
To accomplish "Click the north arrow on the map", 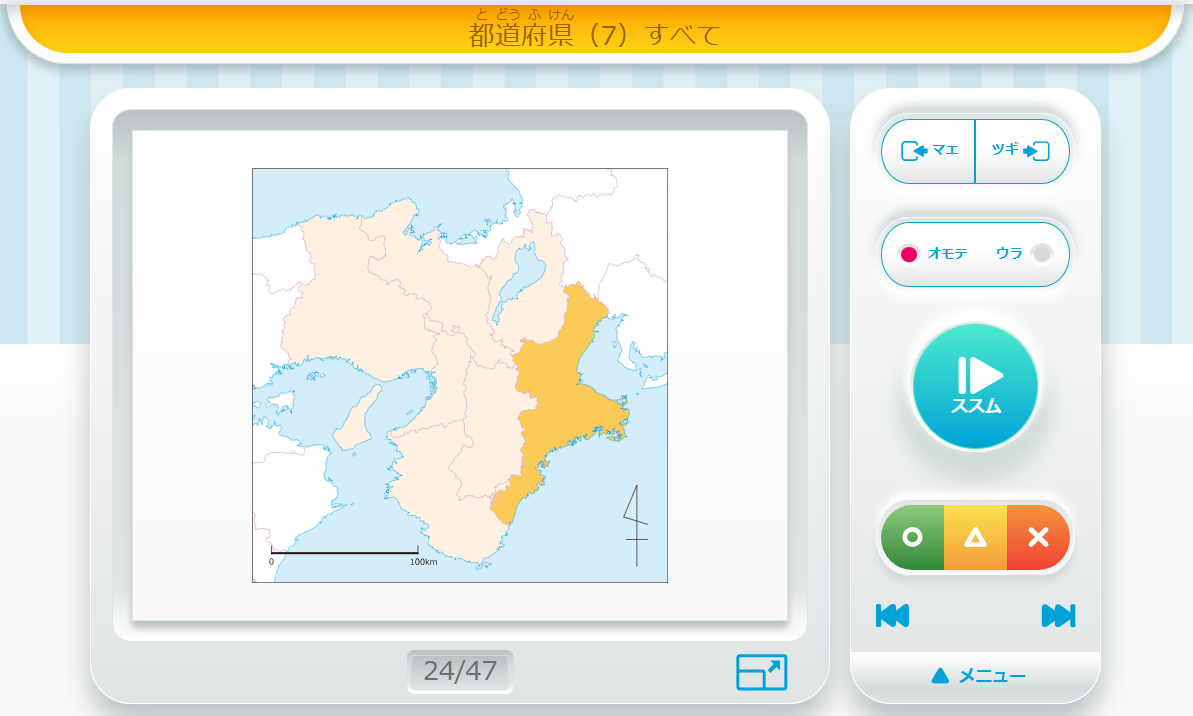I will tap(635, 525).
